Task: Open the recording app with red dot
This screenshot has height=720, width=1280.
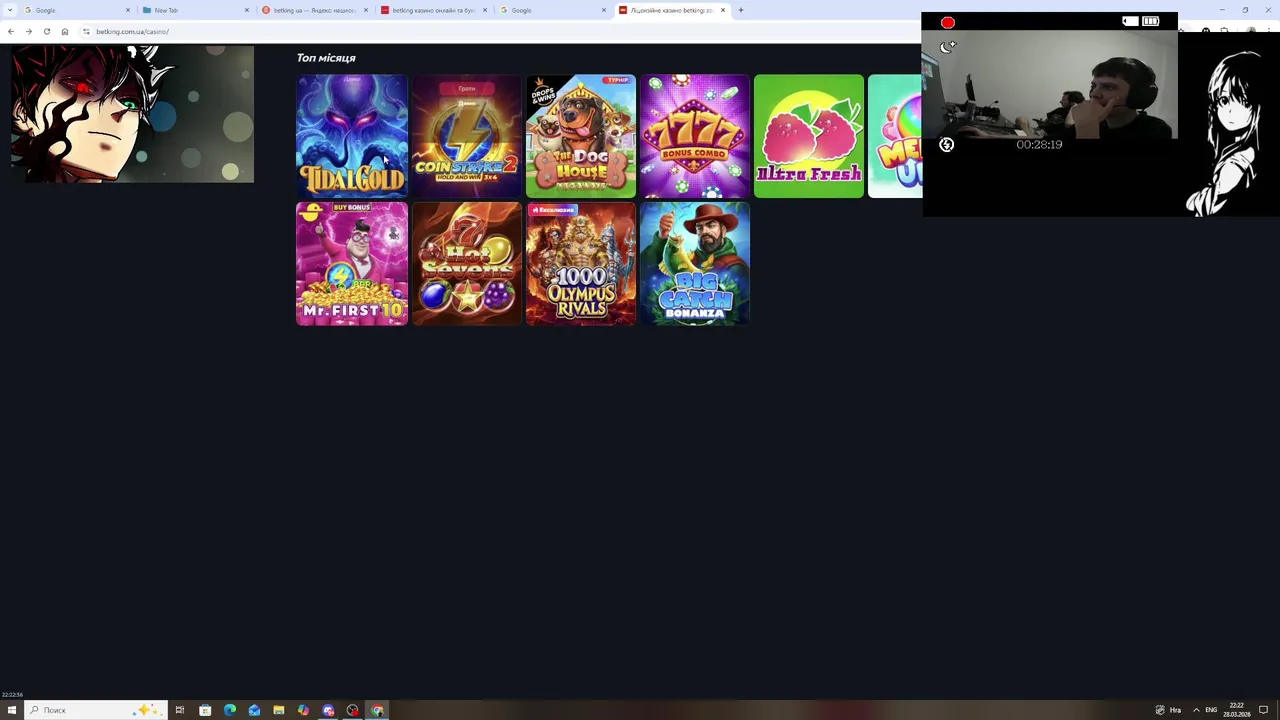Action: 353,710
